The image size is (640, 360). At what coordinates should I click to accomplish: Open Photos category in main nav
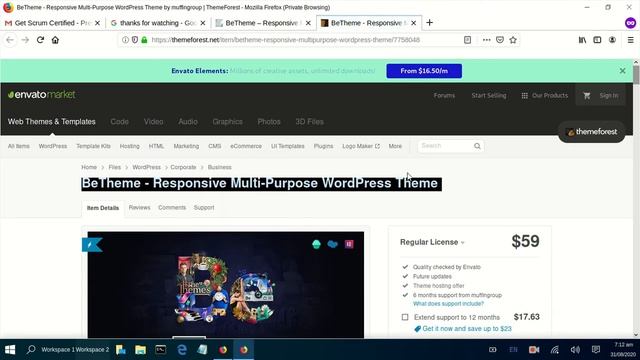coord(269,122)
